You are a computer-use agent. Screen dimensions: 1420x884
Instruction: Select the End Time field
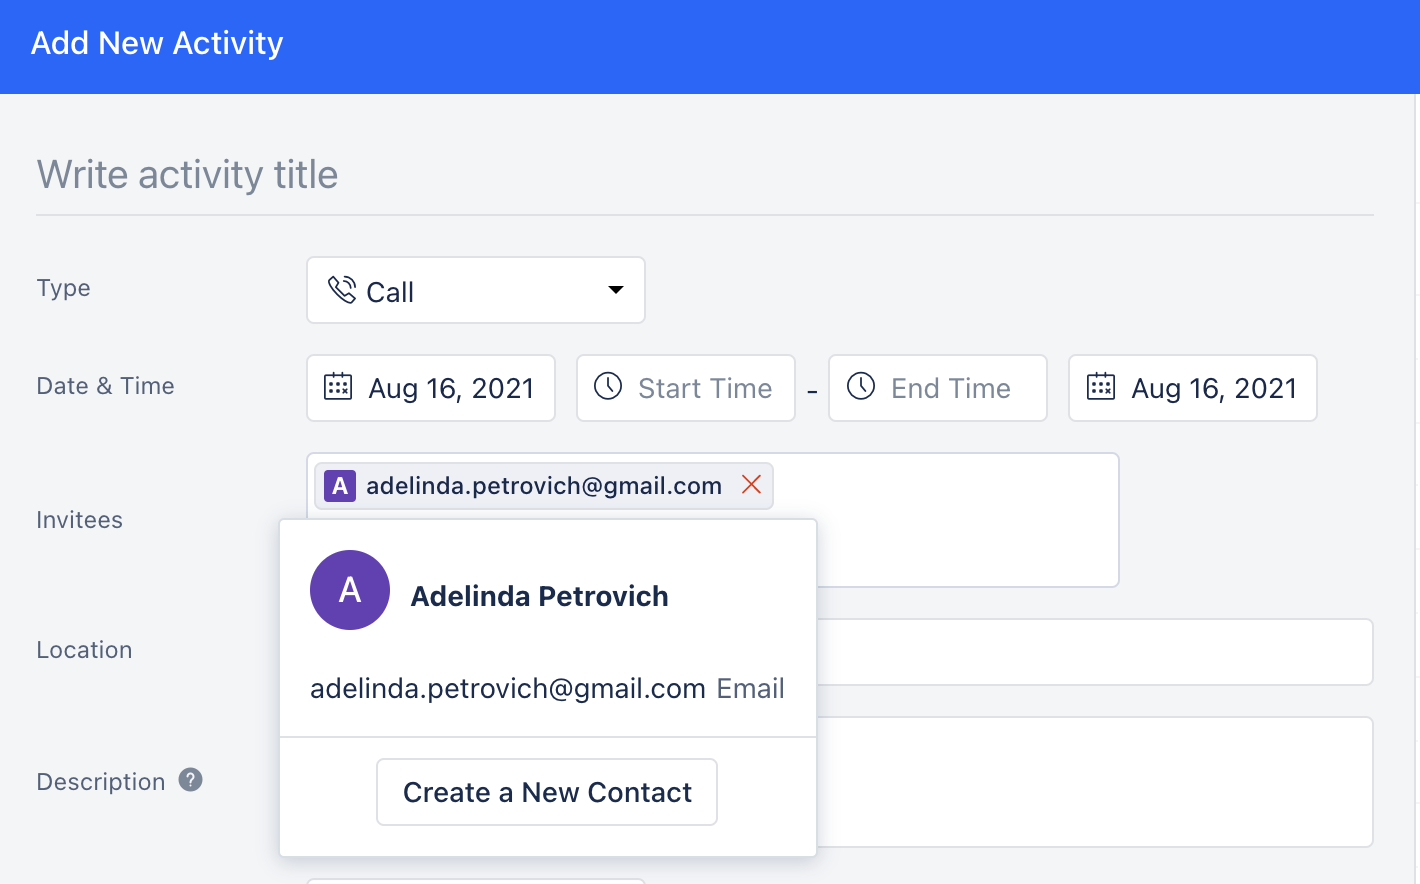point(938,388)
